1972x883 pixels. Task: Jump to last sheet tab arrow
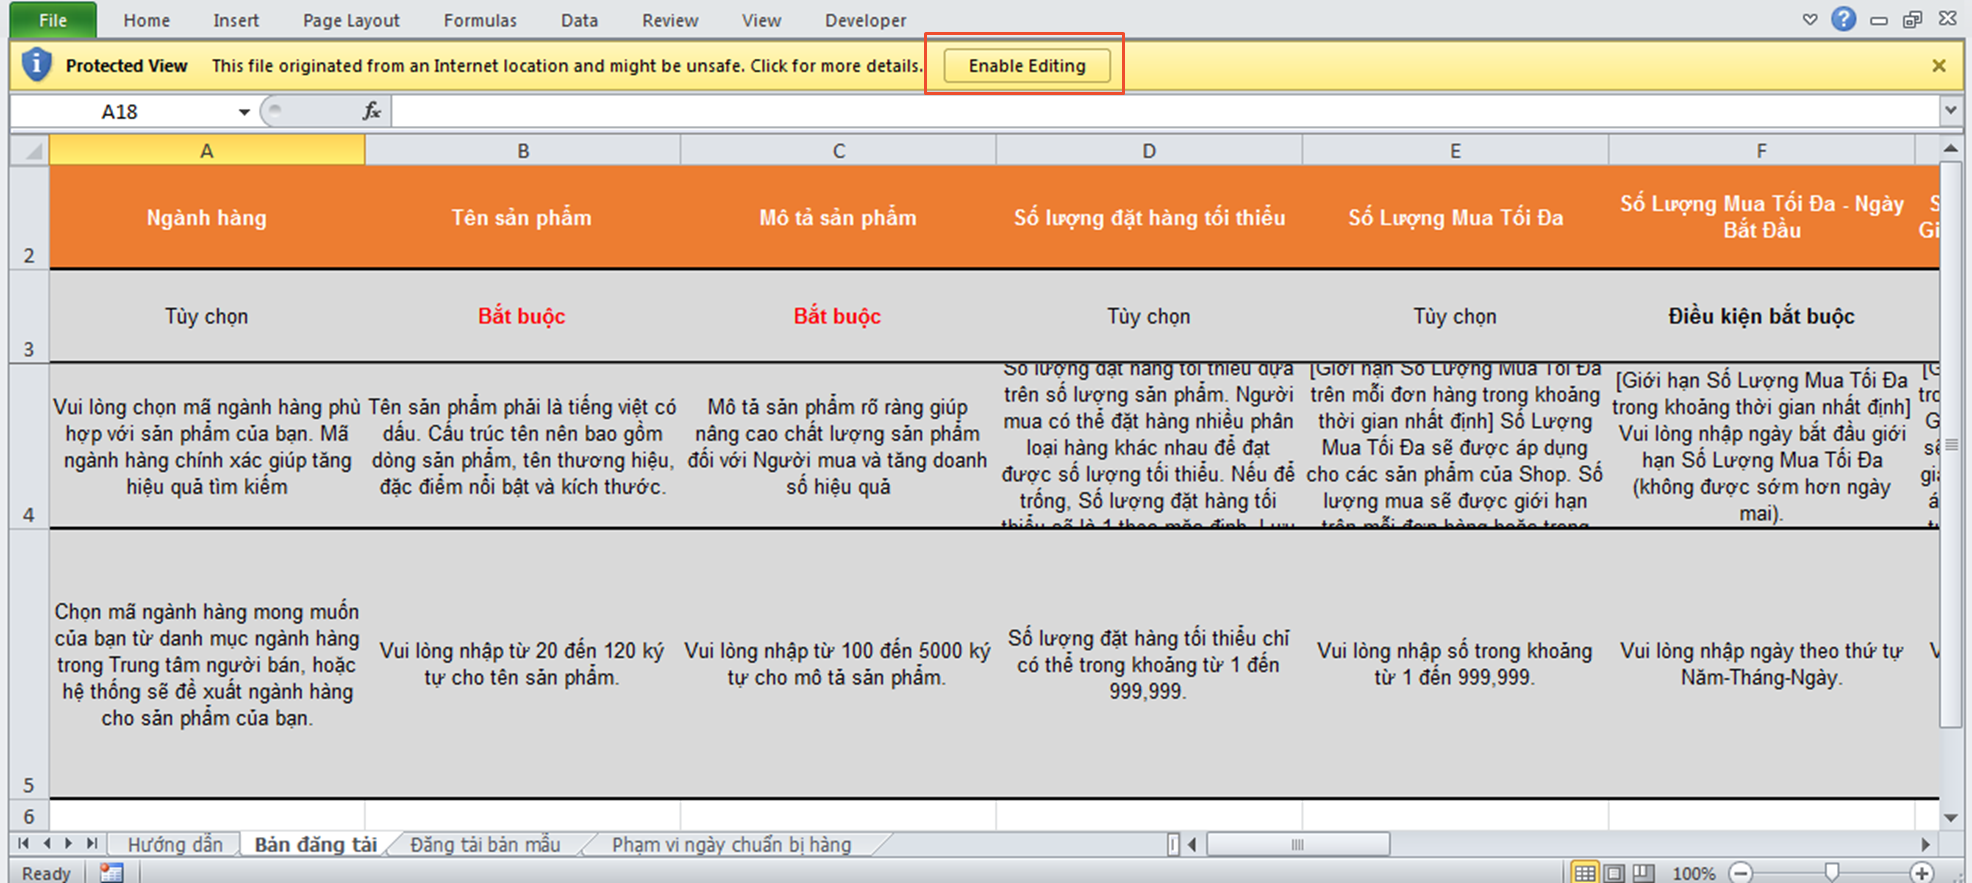tap(92, 844)
